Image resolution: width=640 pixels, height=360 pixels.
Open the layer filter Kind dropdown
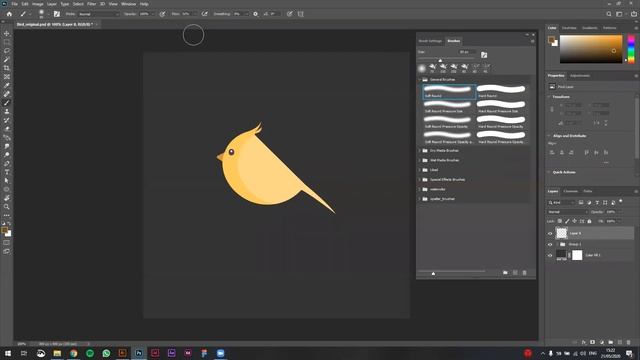click(561, 202)
